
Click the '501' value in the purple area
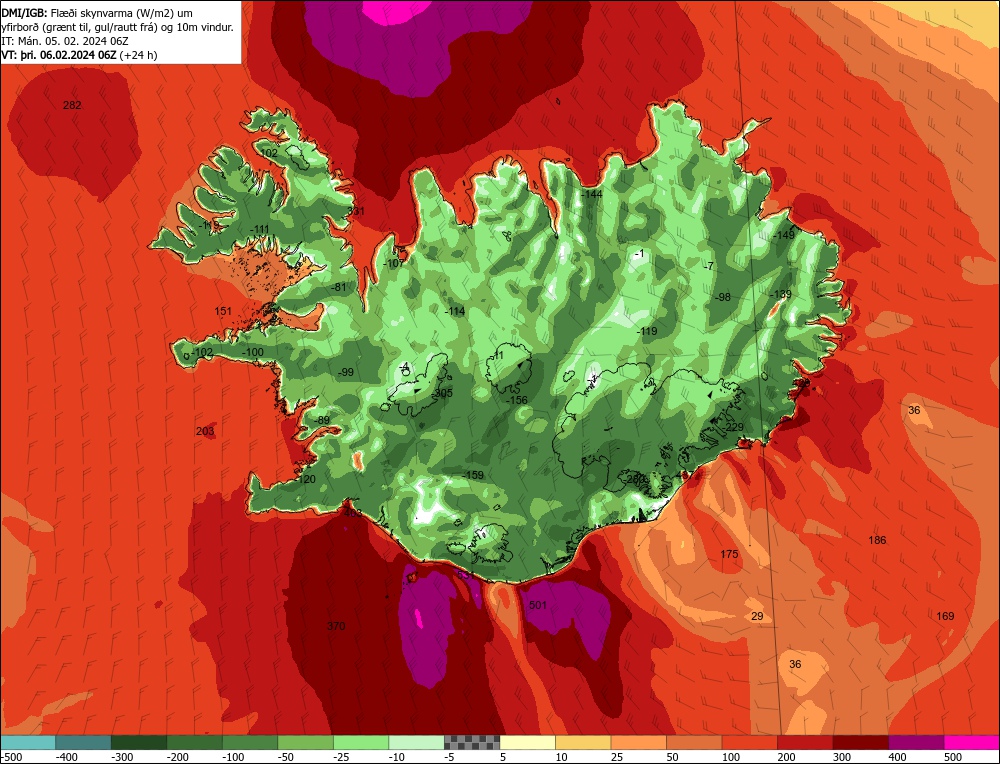click(538, 605)
